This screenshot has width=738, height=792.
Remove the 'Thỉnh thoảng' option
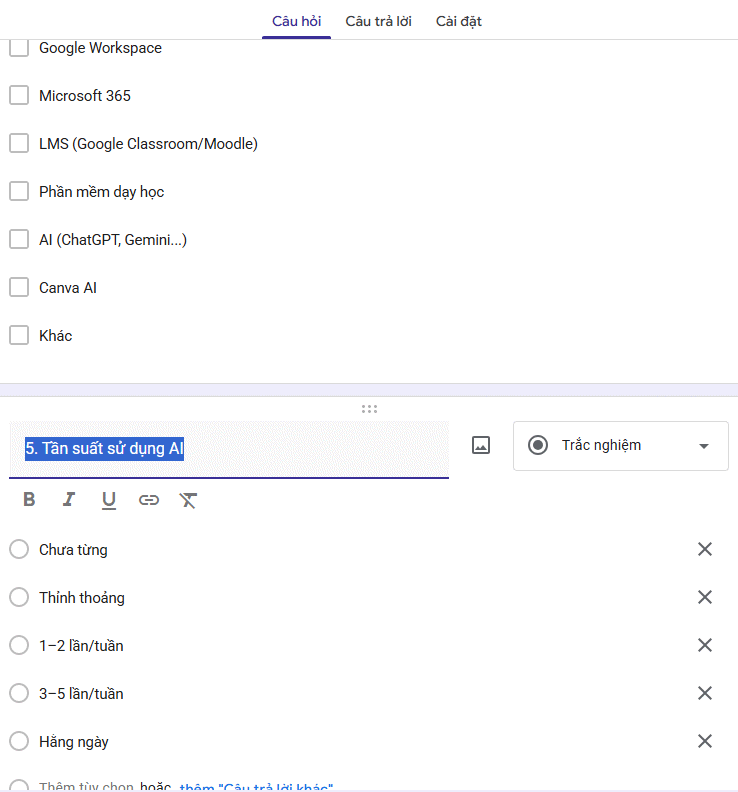(x=705, y=597)
